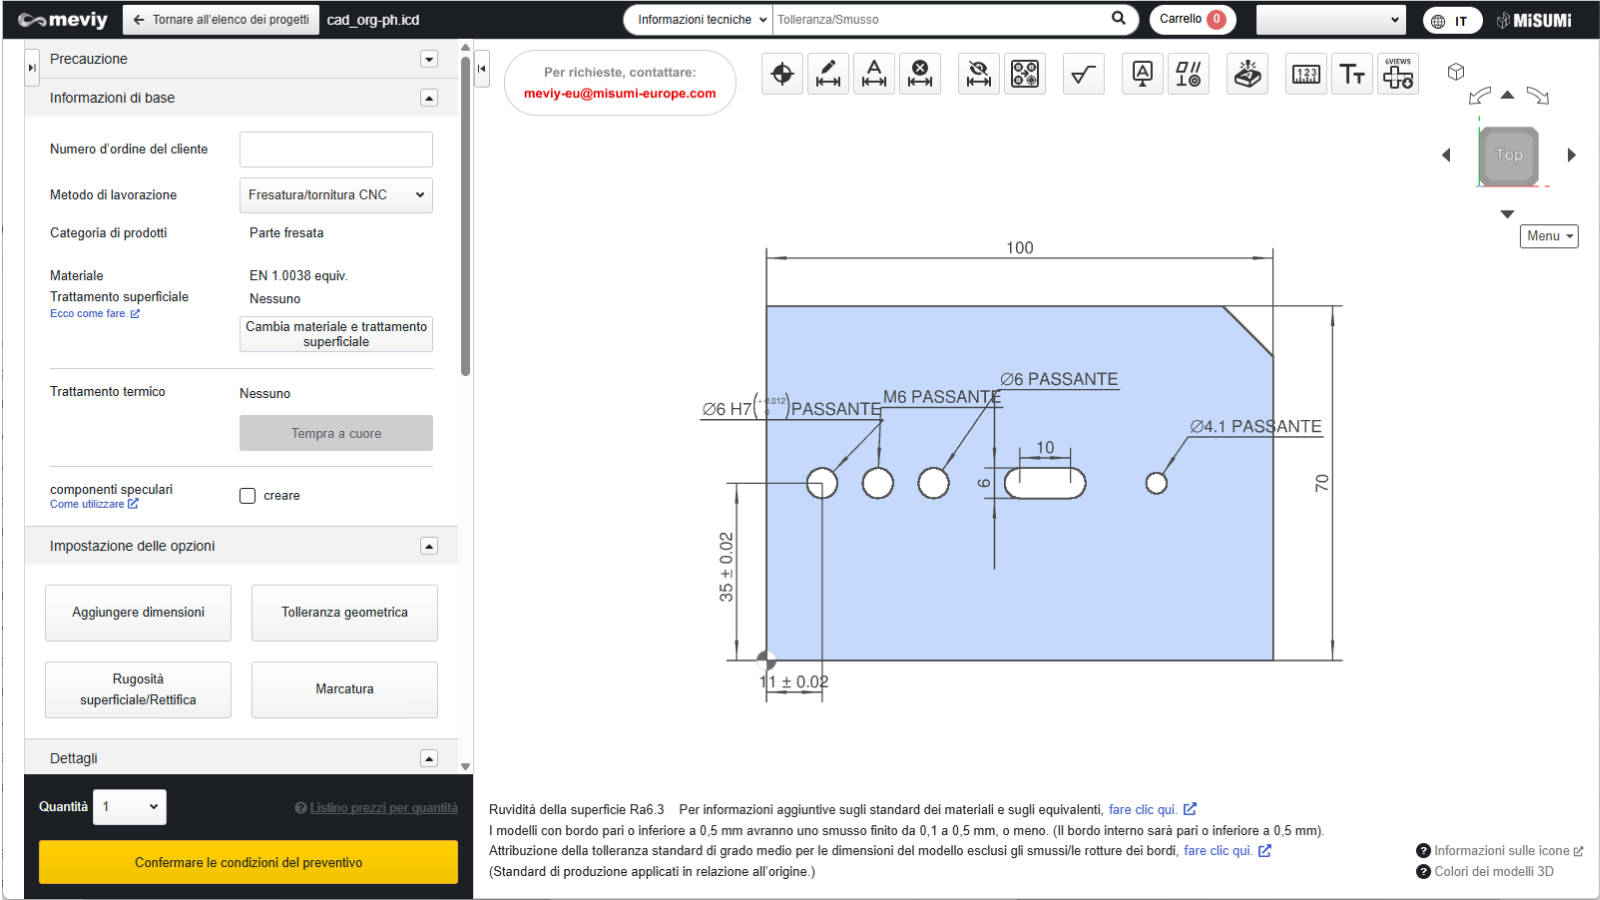Screen dimensions: 1600x900
Task: Search using the magnifying glass icon
Action: click(x=1118, y=18)
